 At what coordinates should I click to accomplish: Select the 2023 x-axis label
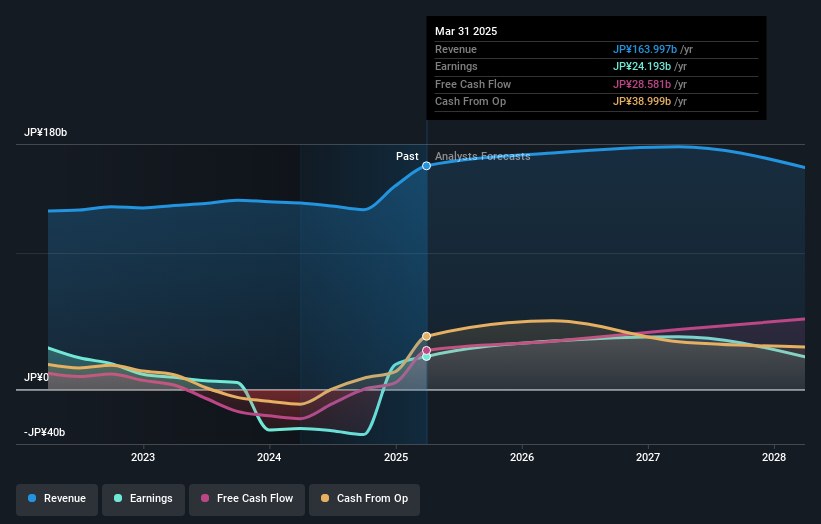143,457
